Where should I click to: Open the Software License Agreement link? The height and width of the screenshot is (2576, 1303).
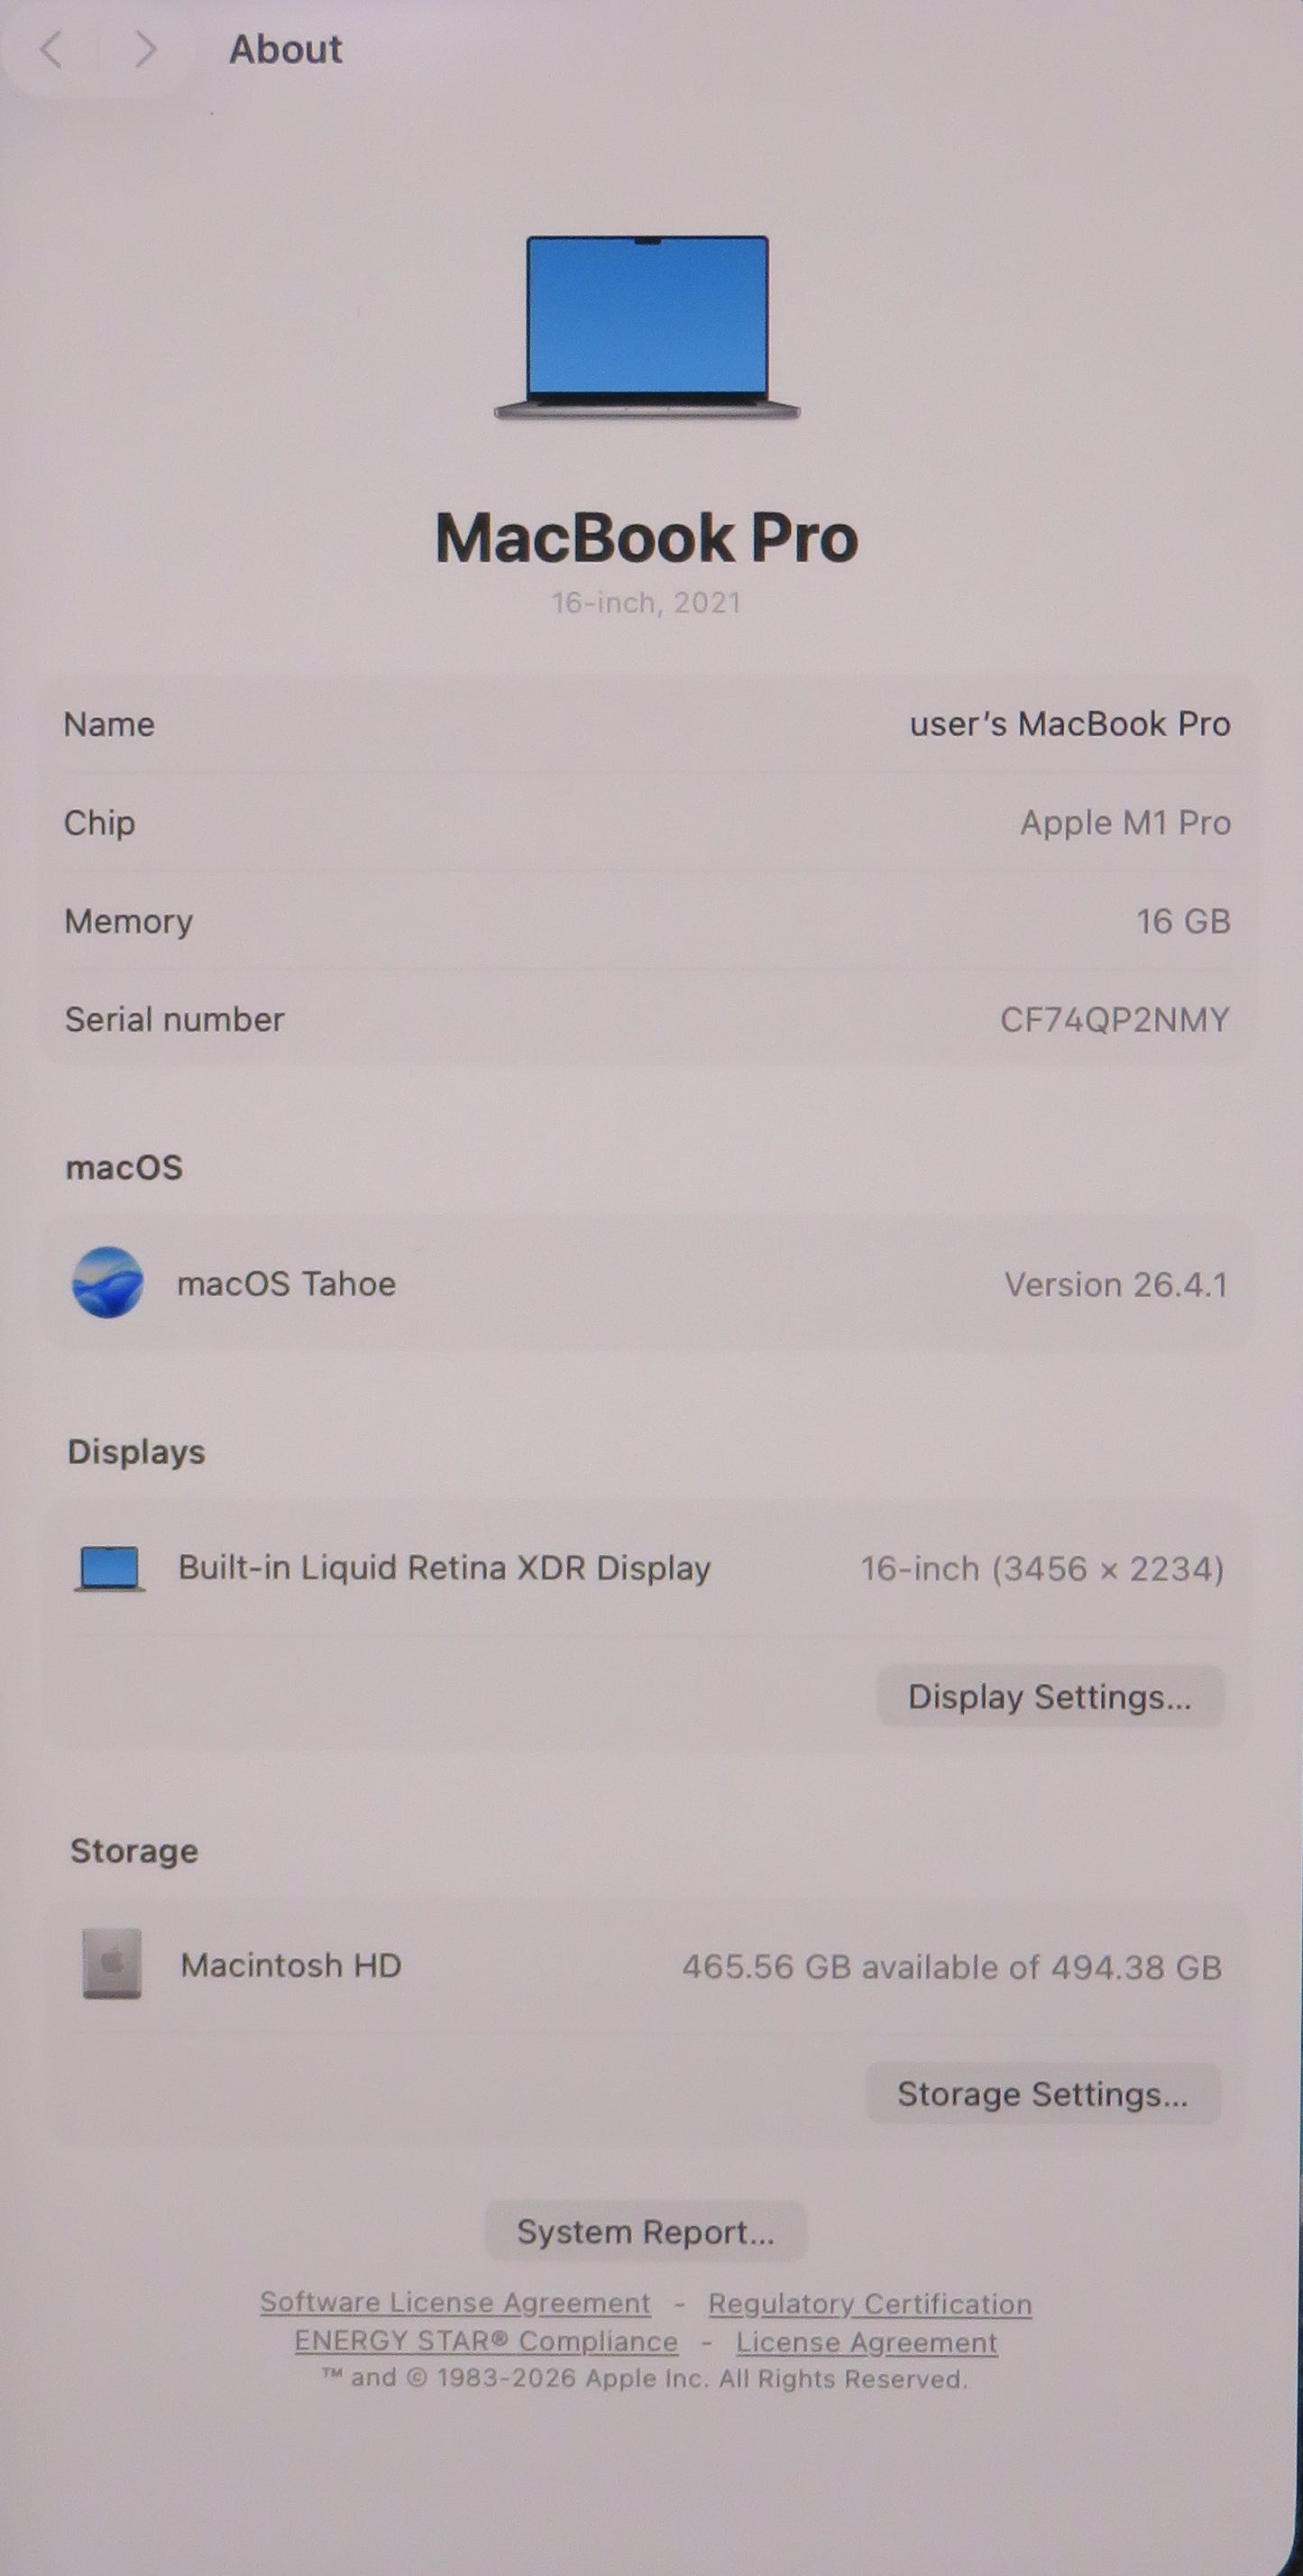point(455,2303)
